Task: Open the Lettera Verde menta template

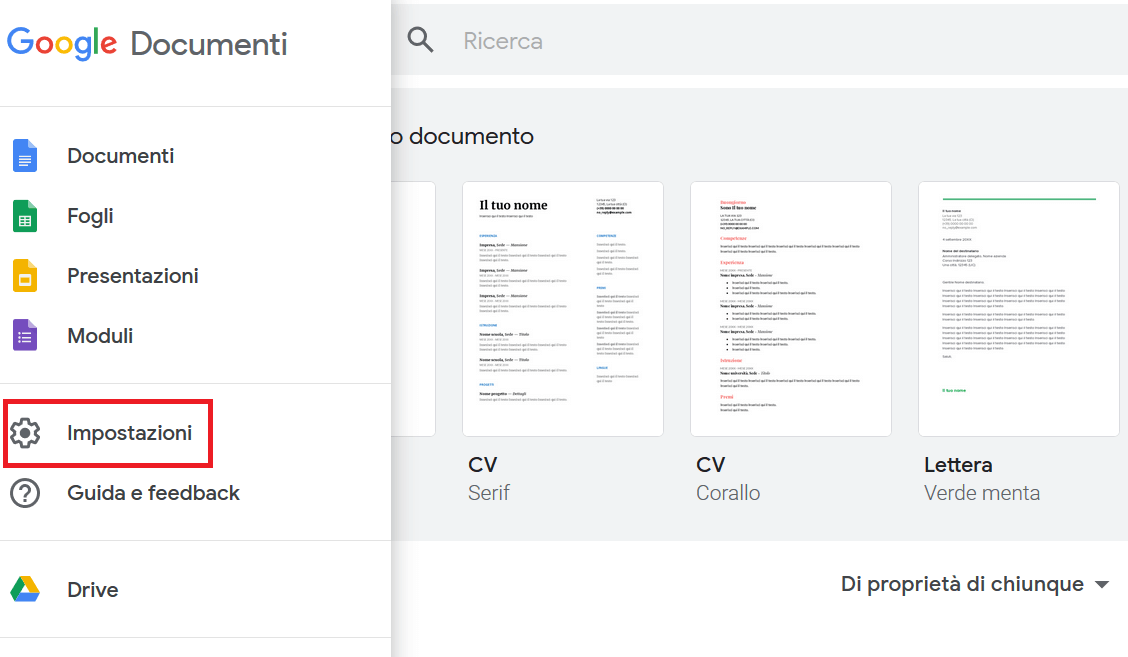Action: point(1019,309)
